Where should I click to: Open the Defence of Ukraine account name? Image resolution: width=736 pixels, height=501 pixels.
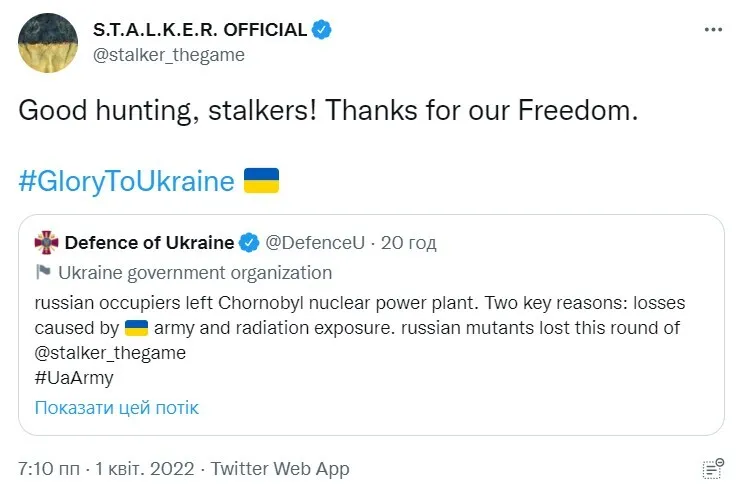coord(150,242)
